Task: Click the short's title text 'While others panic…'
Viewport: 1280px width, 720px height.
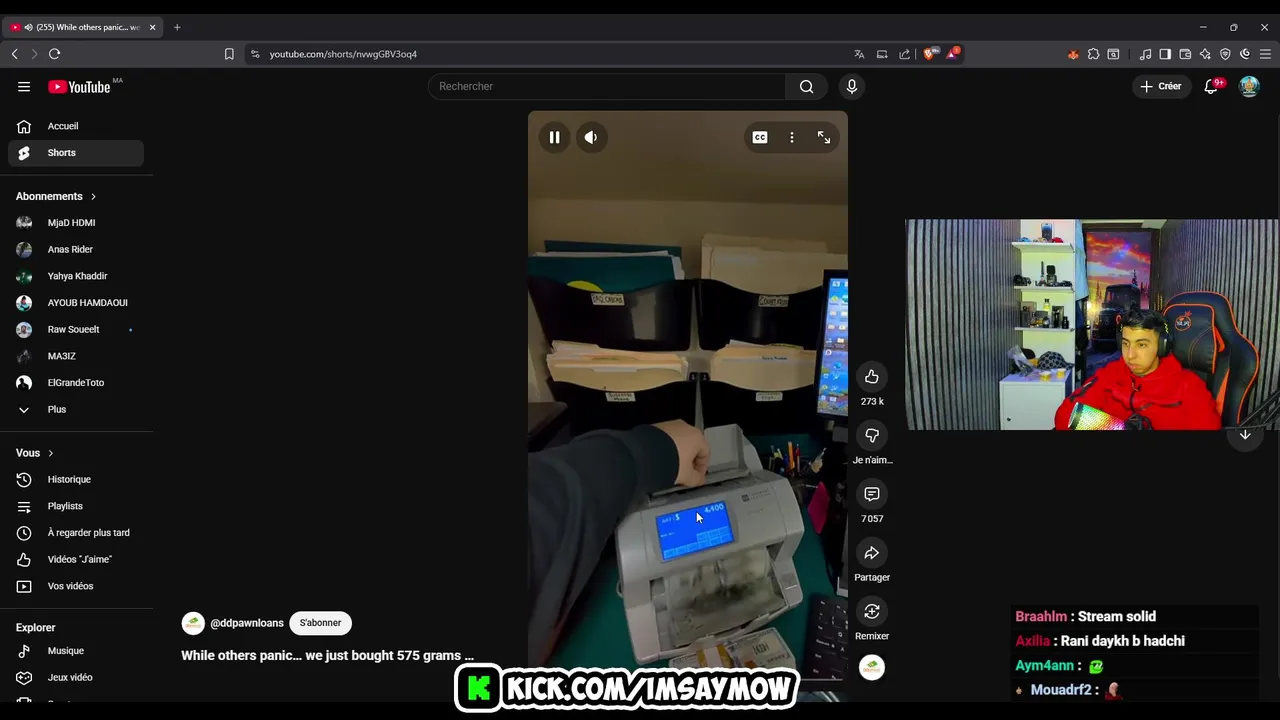Action: (x=327, y=656)
